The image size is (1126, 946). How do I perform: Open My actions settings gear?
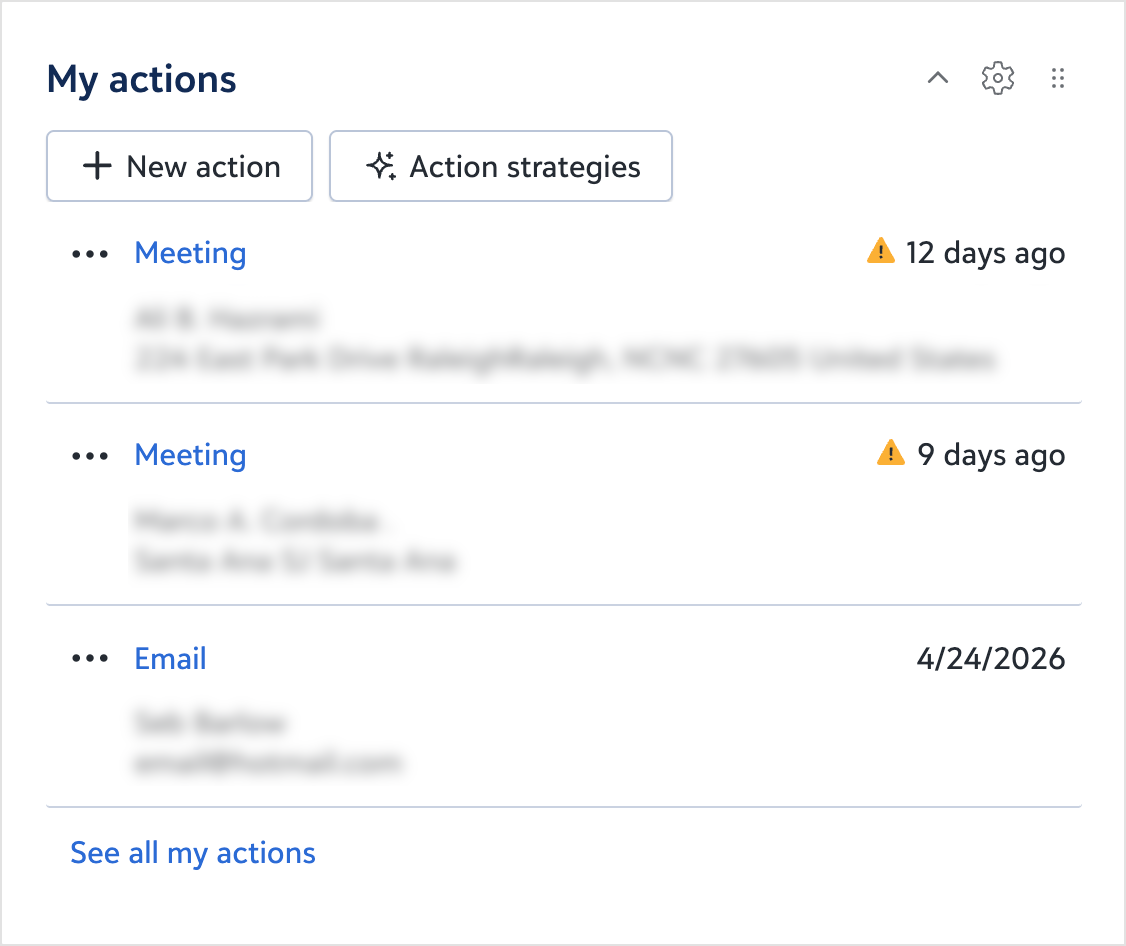click(998, 78)
